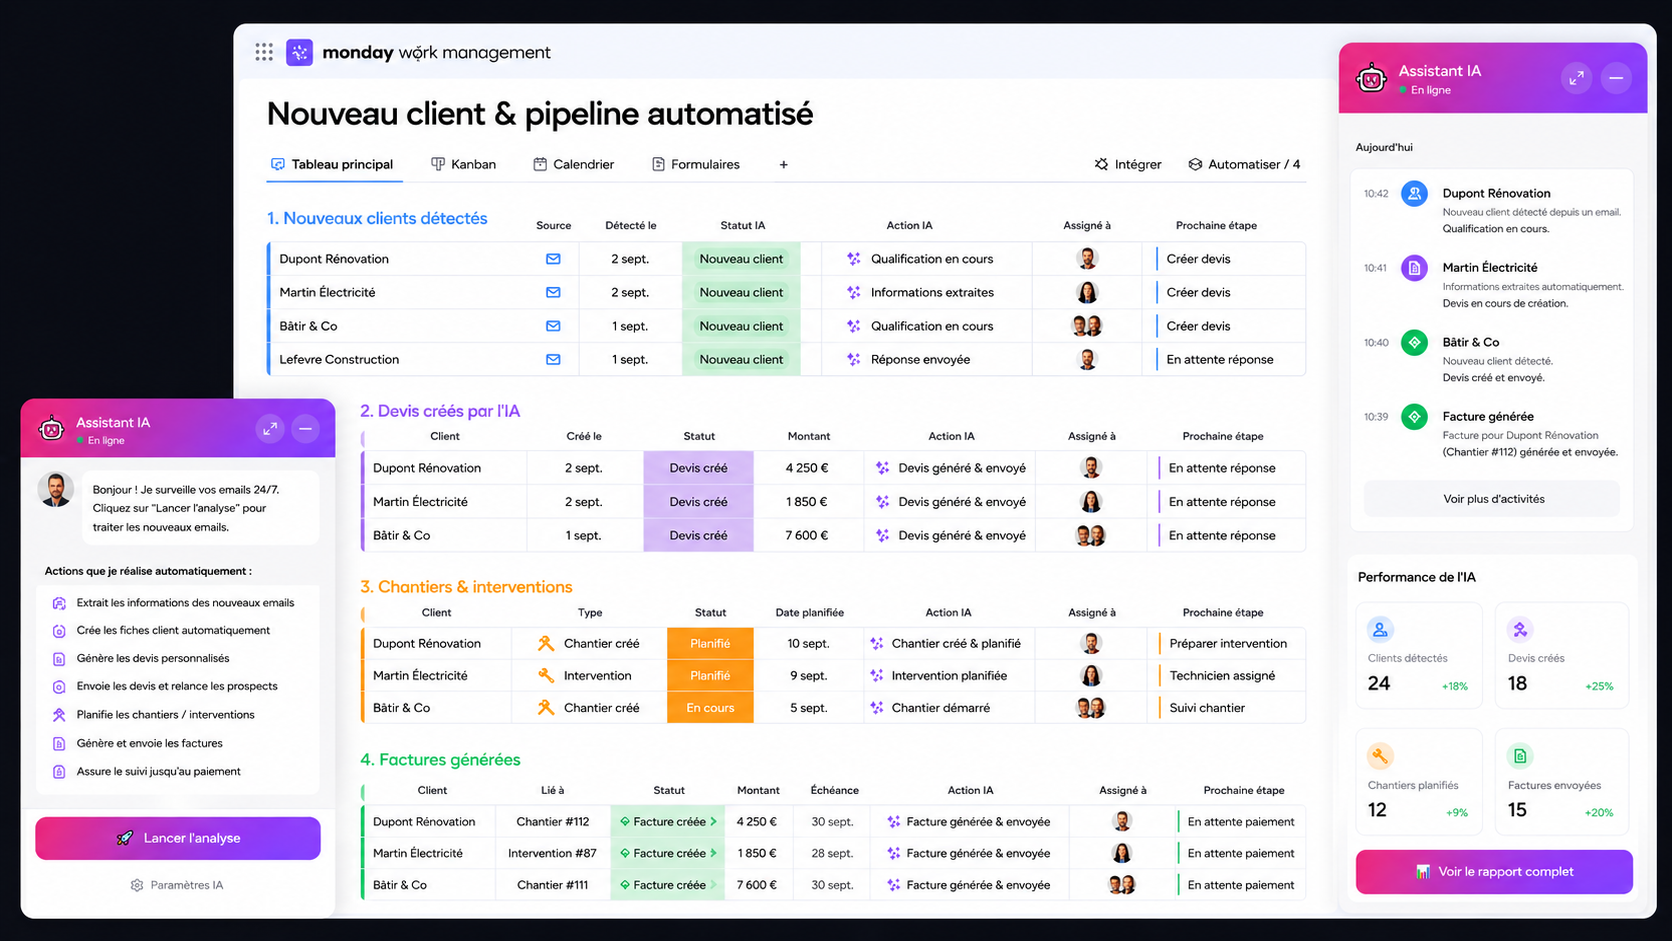Screen dimensions: 1672x941
Task: Open the Tableau principal tab
Action: click(333, 164)
